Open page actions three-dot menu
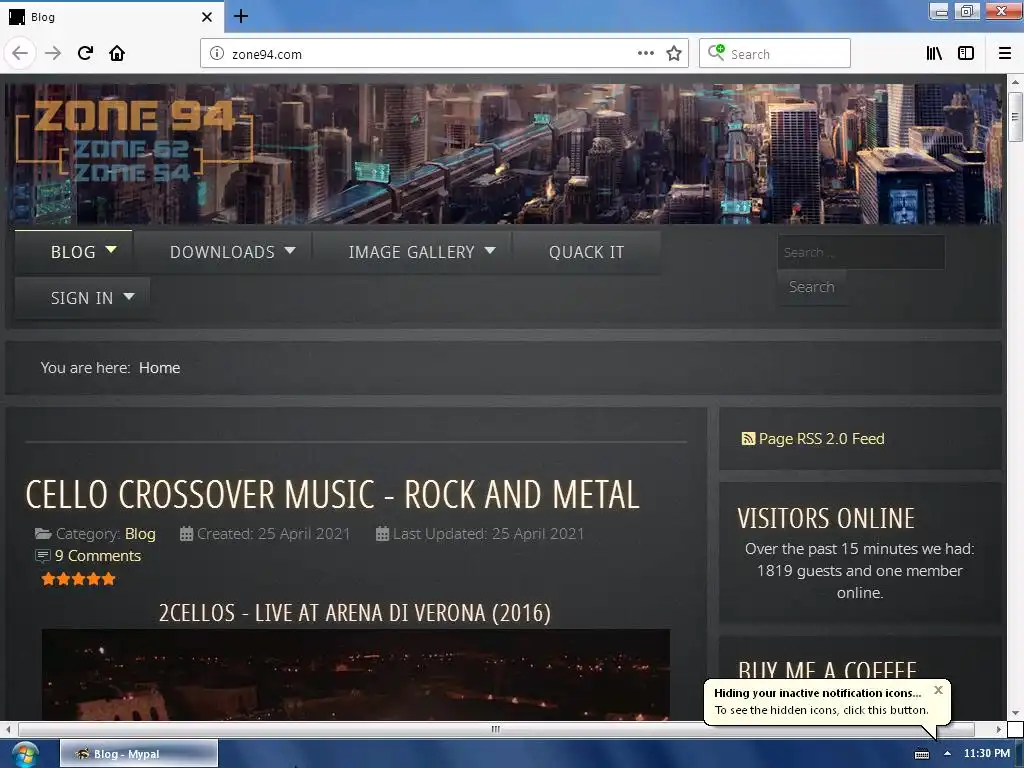This screenshot has height=768, width=1024. [x=645, y=53]
